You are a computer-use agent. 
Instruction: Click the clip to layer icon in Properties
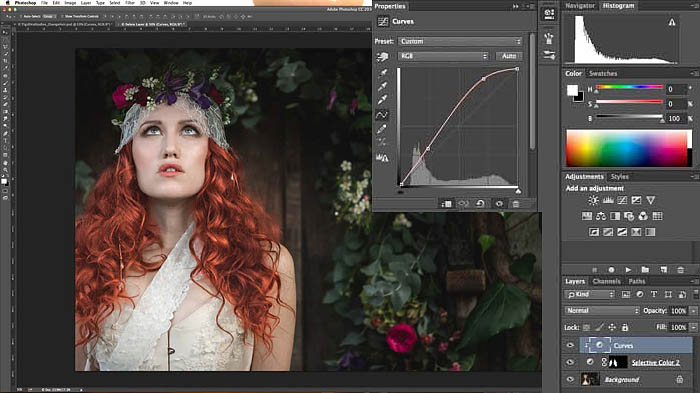(446, 204)
